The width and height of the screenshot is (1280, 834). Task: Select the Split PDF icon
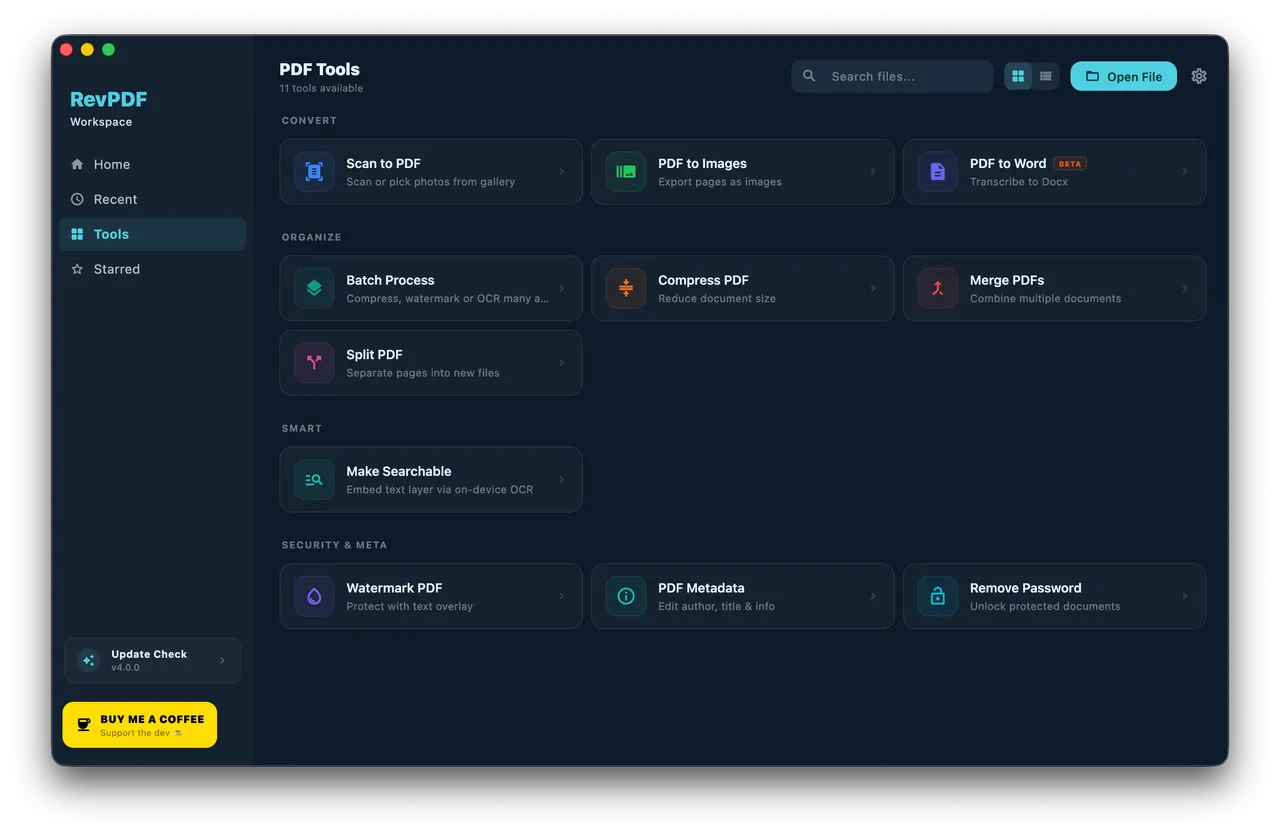click(314, 363)
